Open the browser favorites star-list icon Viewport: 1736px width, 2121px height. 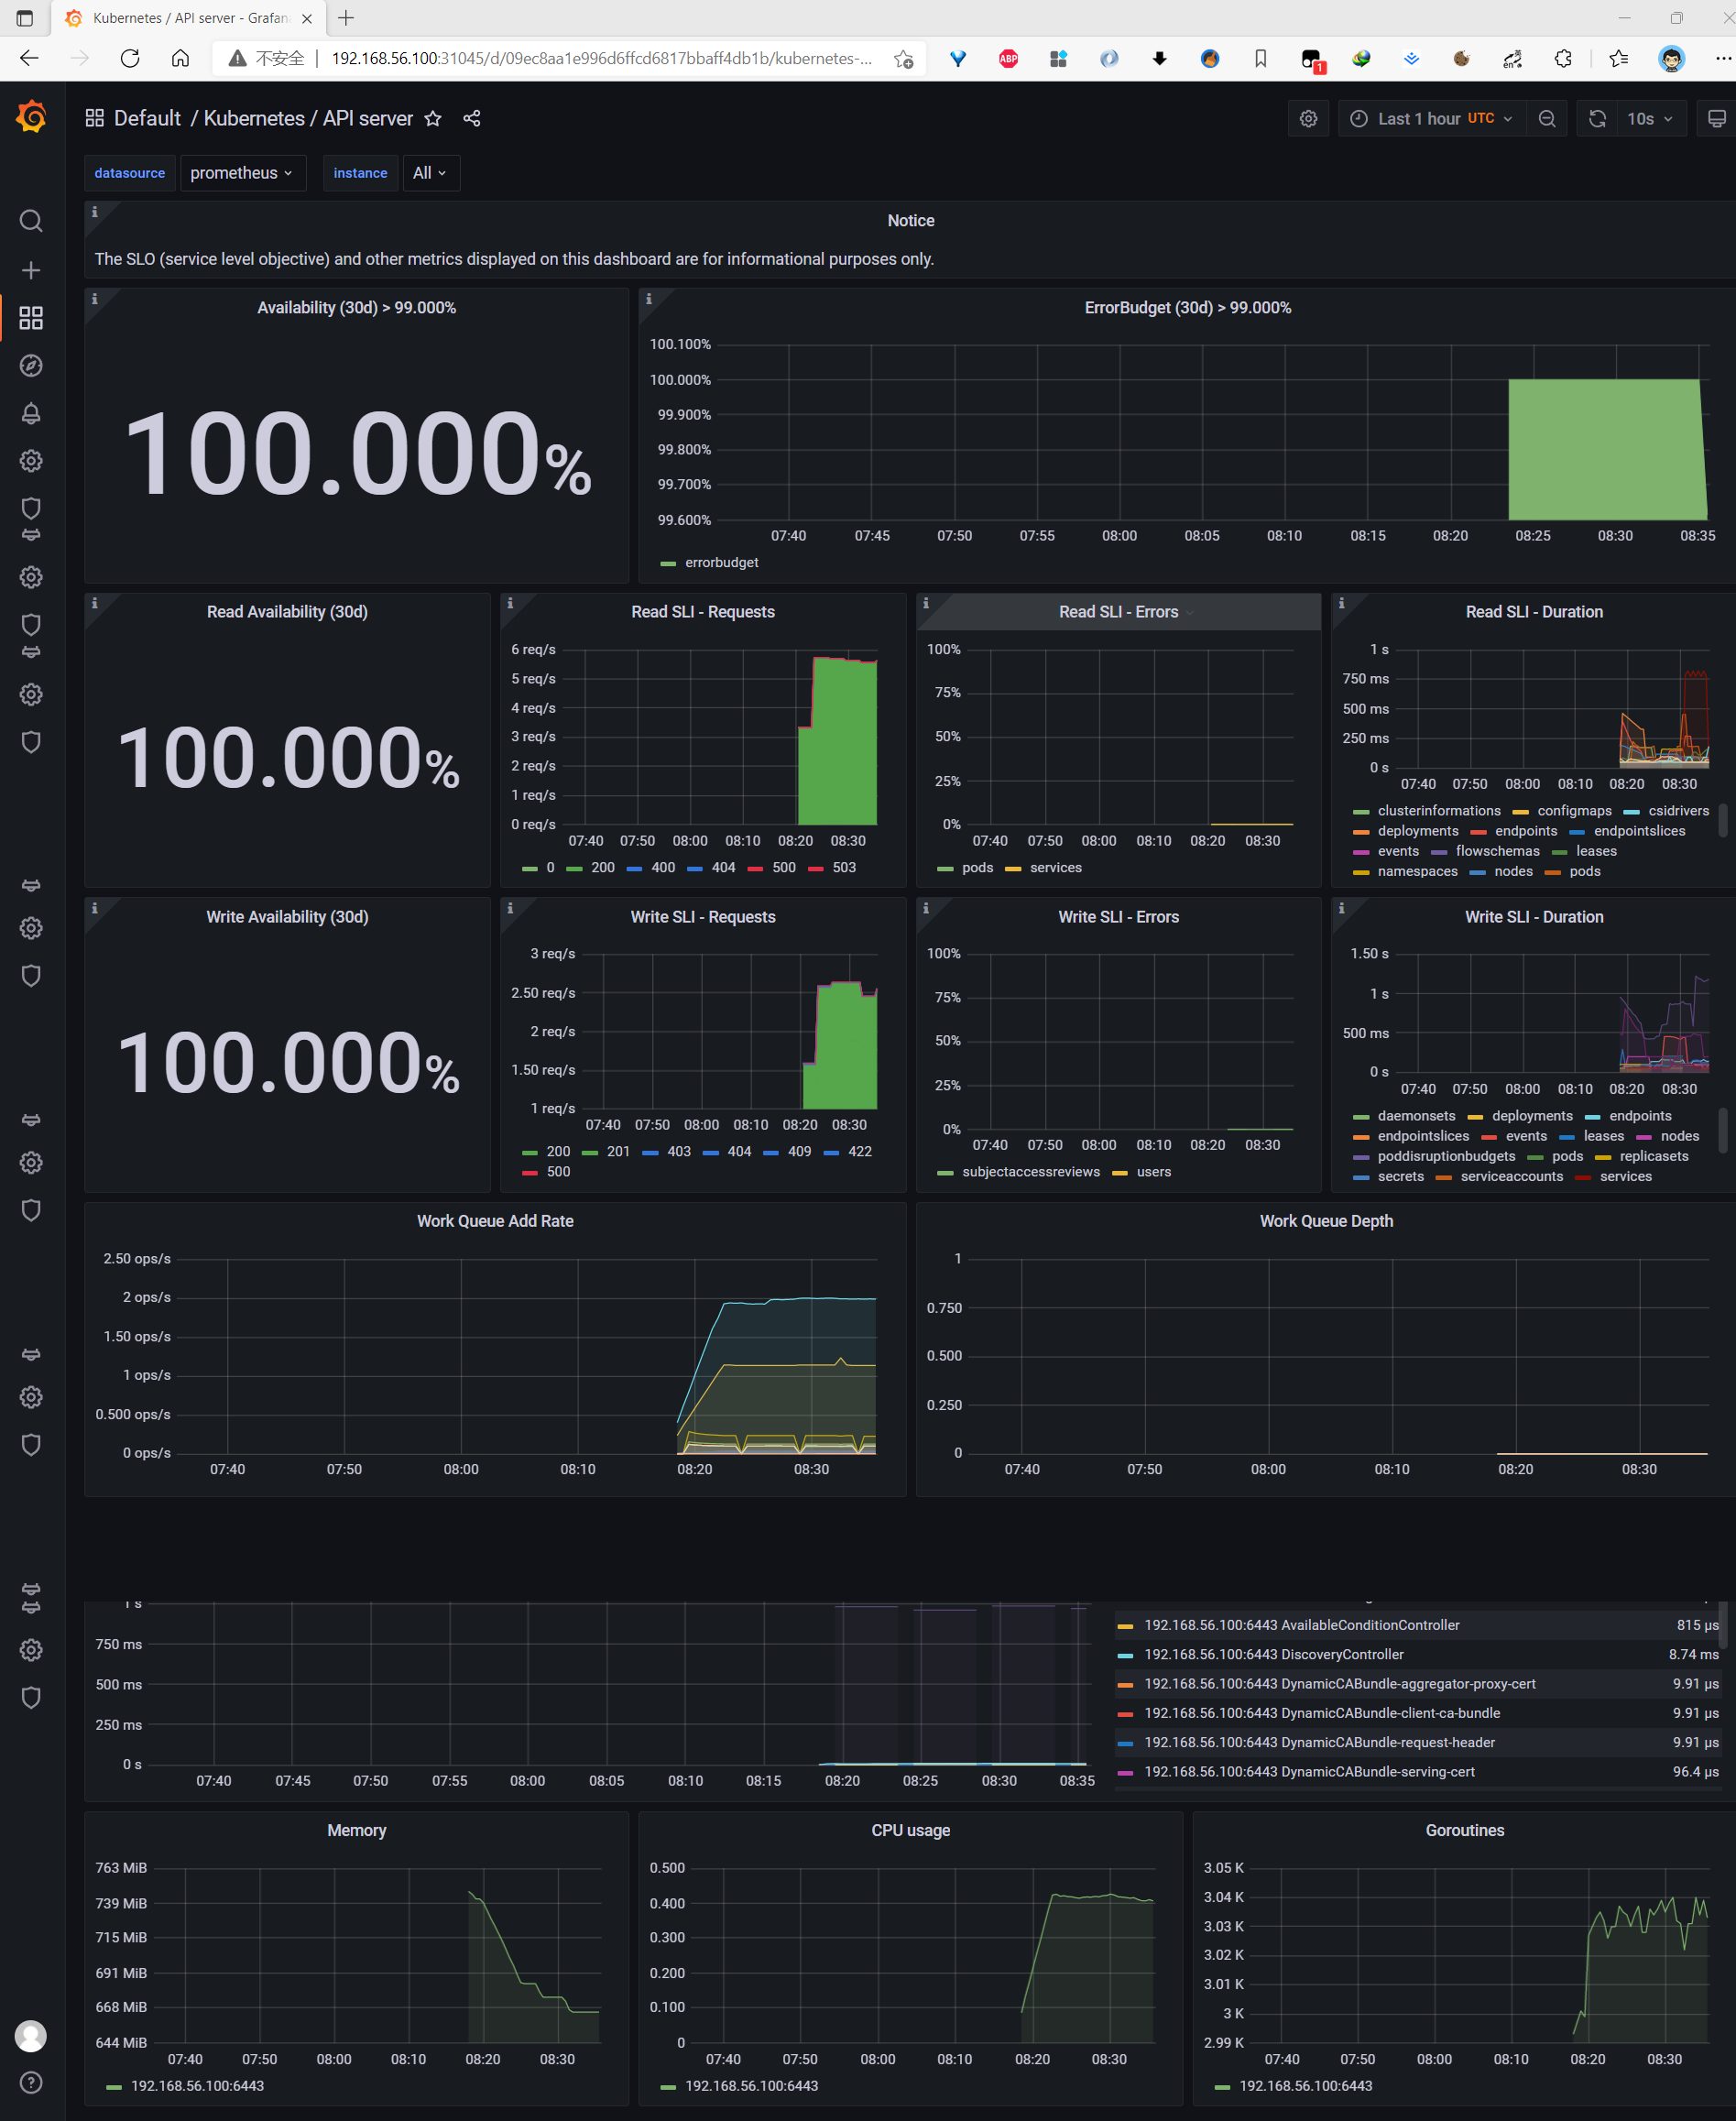[x=1619, y=59]
